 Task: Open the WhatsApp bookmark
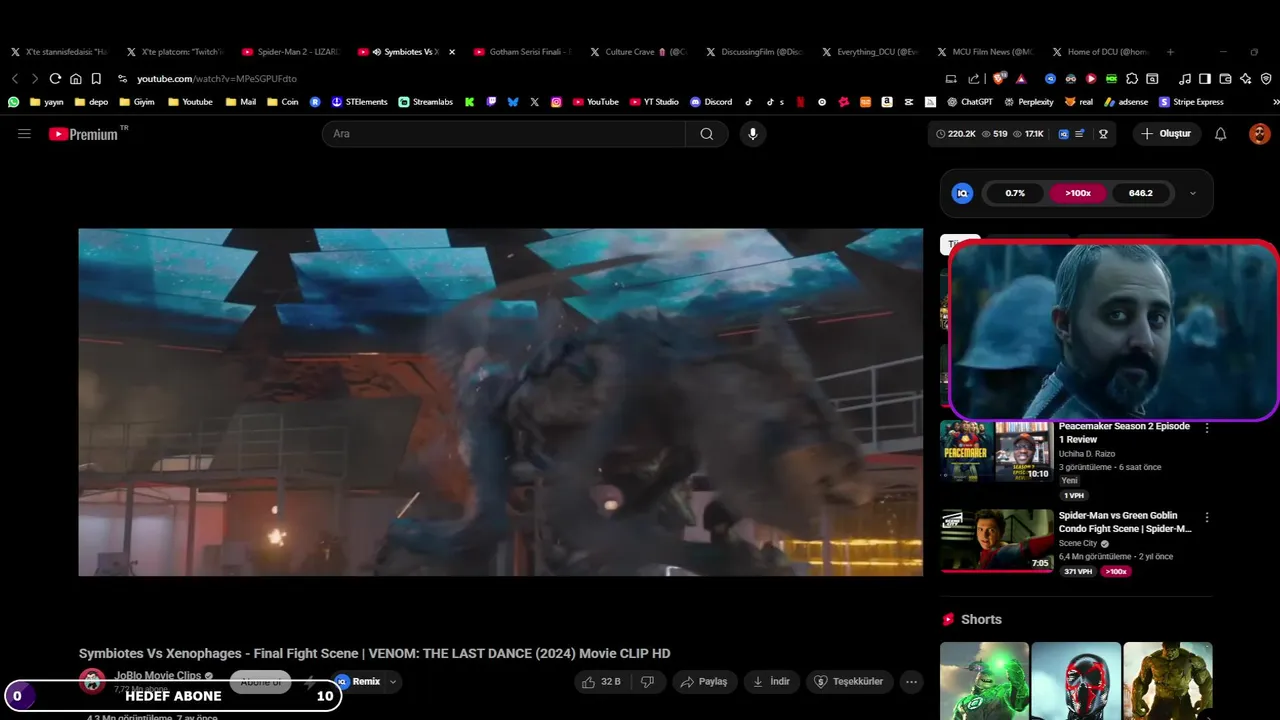13,101
